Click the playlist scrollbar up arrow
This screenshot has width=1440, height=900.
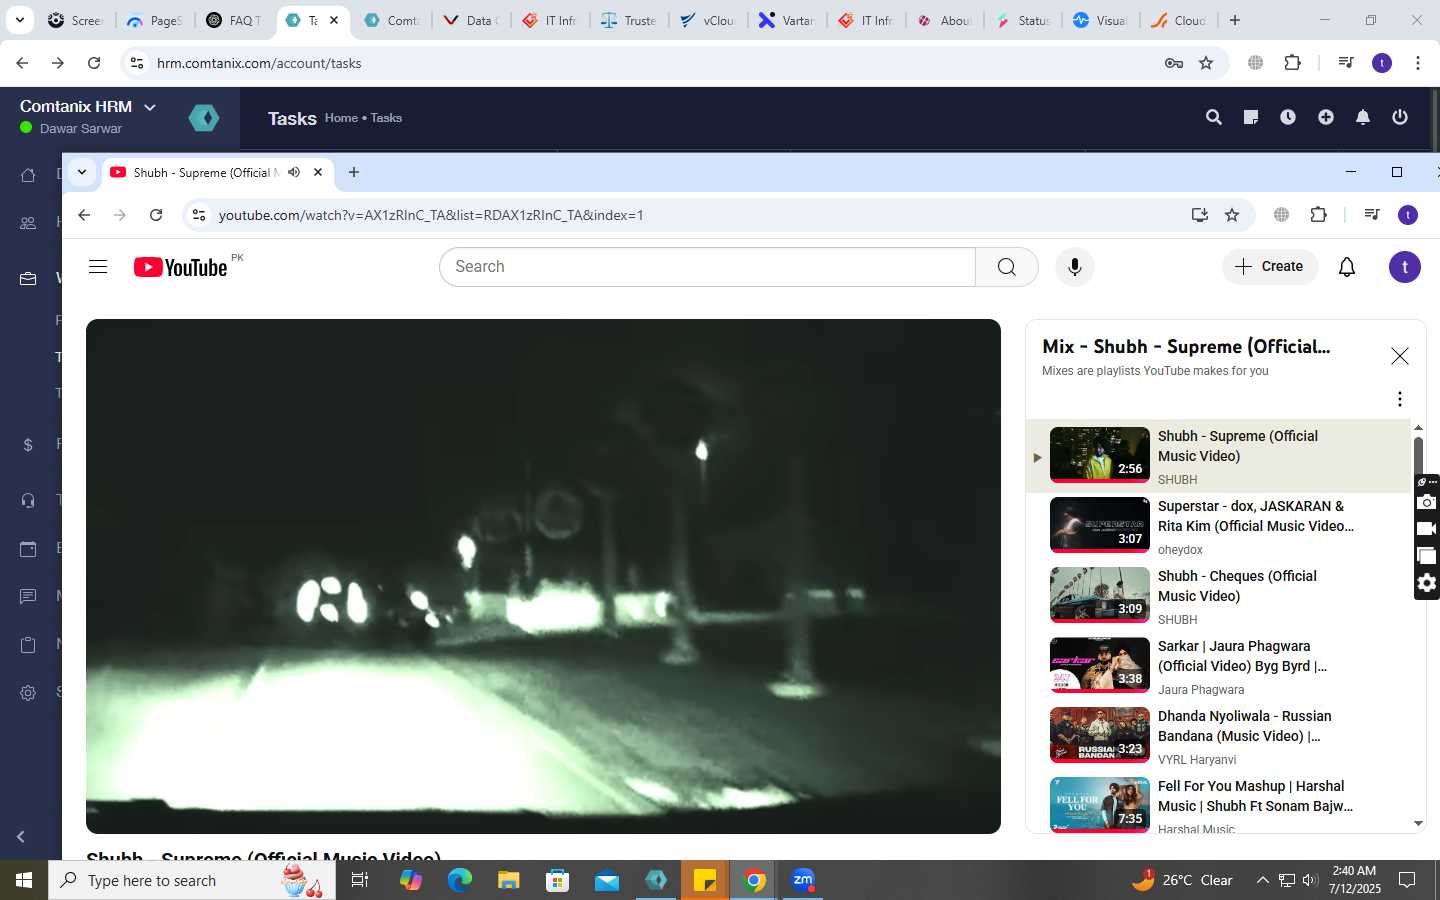tap(1418, 428)
